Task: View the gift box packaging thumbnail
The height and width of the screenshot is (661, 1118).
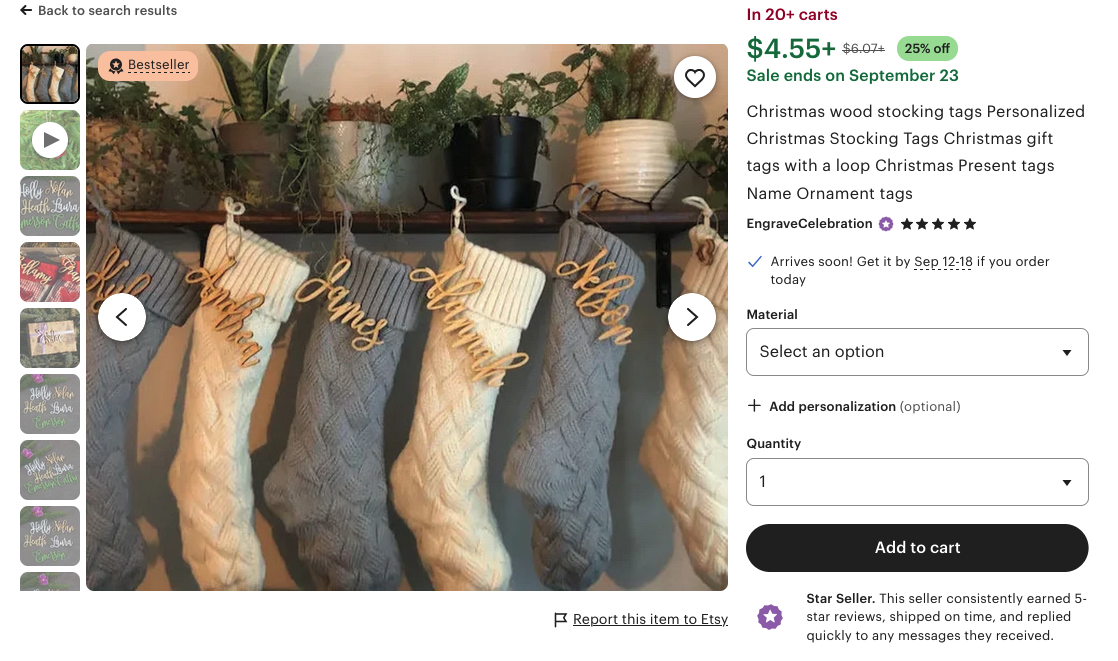Action: (50, 338)
